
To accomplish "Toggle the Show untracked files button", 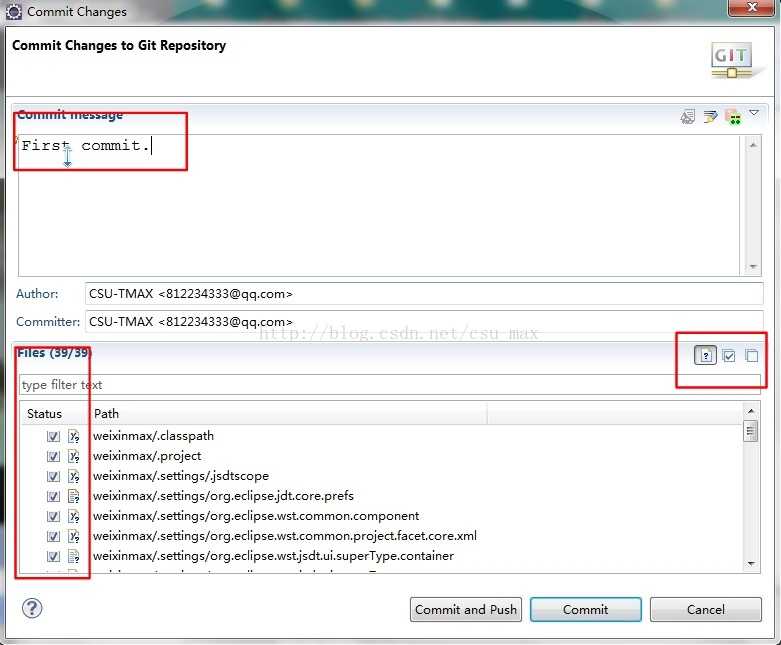I will pos(705,355).
